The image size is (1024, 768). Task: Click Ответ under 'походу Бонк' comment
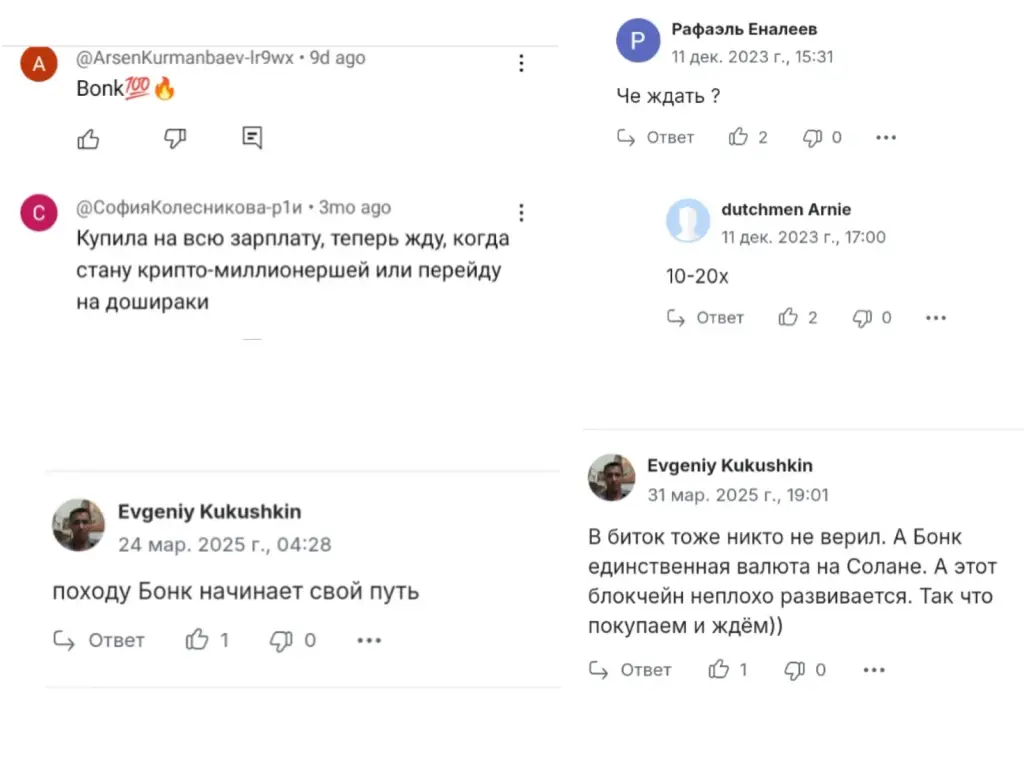point(99,640)
